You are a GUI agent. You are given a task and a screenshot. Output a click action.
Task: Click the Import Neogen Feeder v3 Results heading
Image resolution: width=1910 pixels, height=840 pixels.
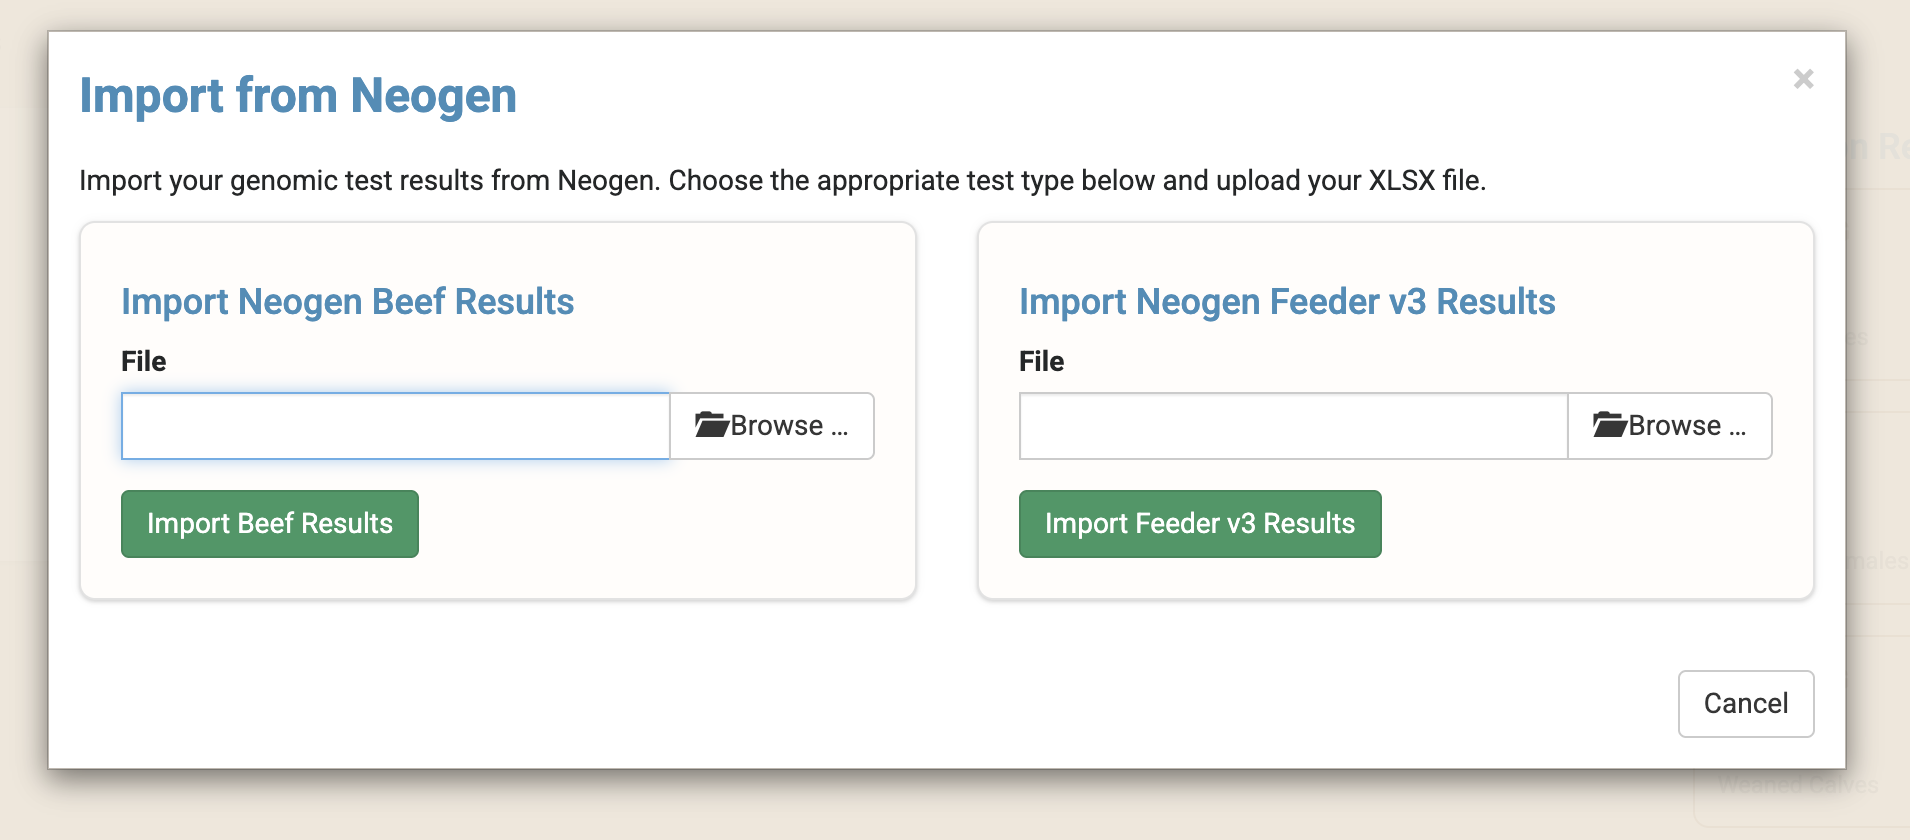click(x=1287, y=302)
